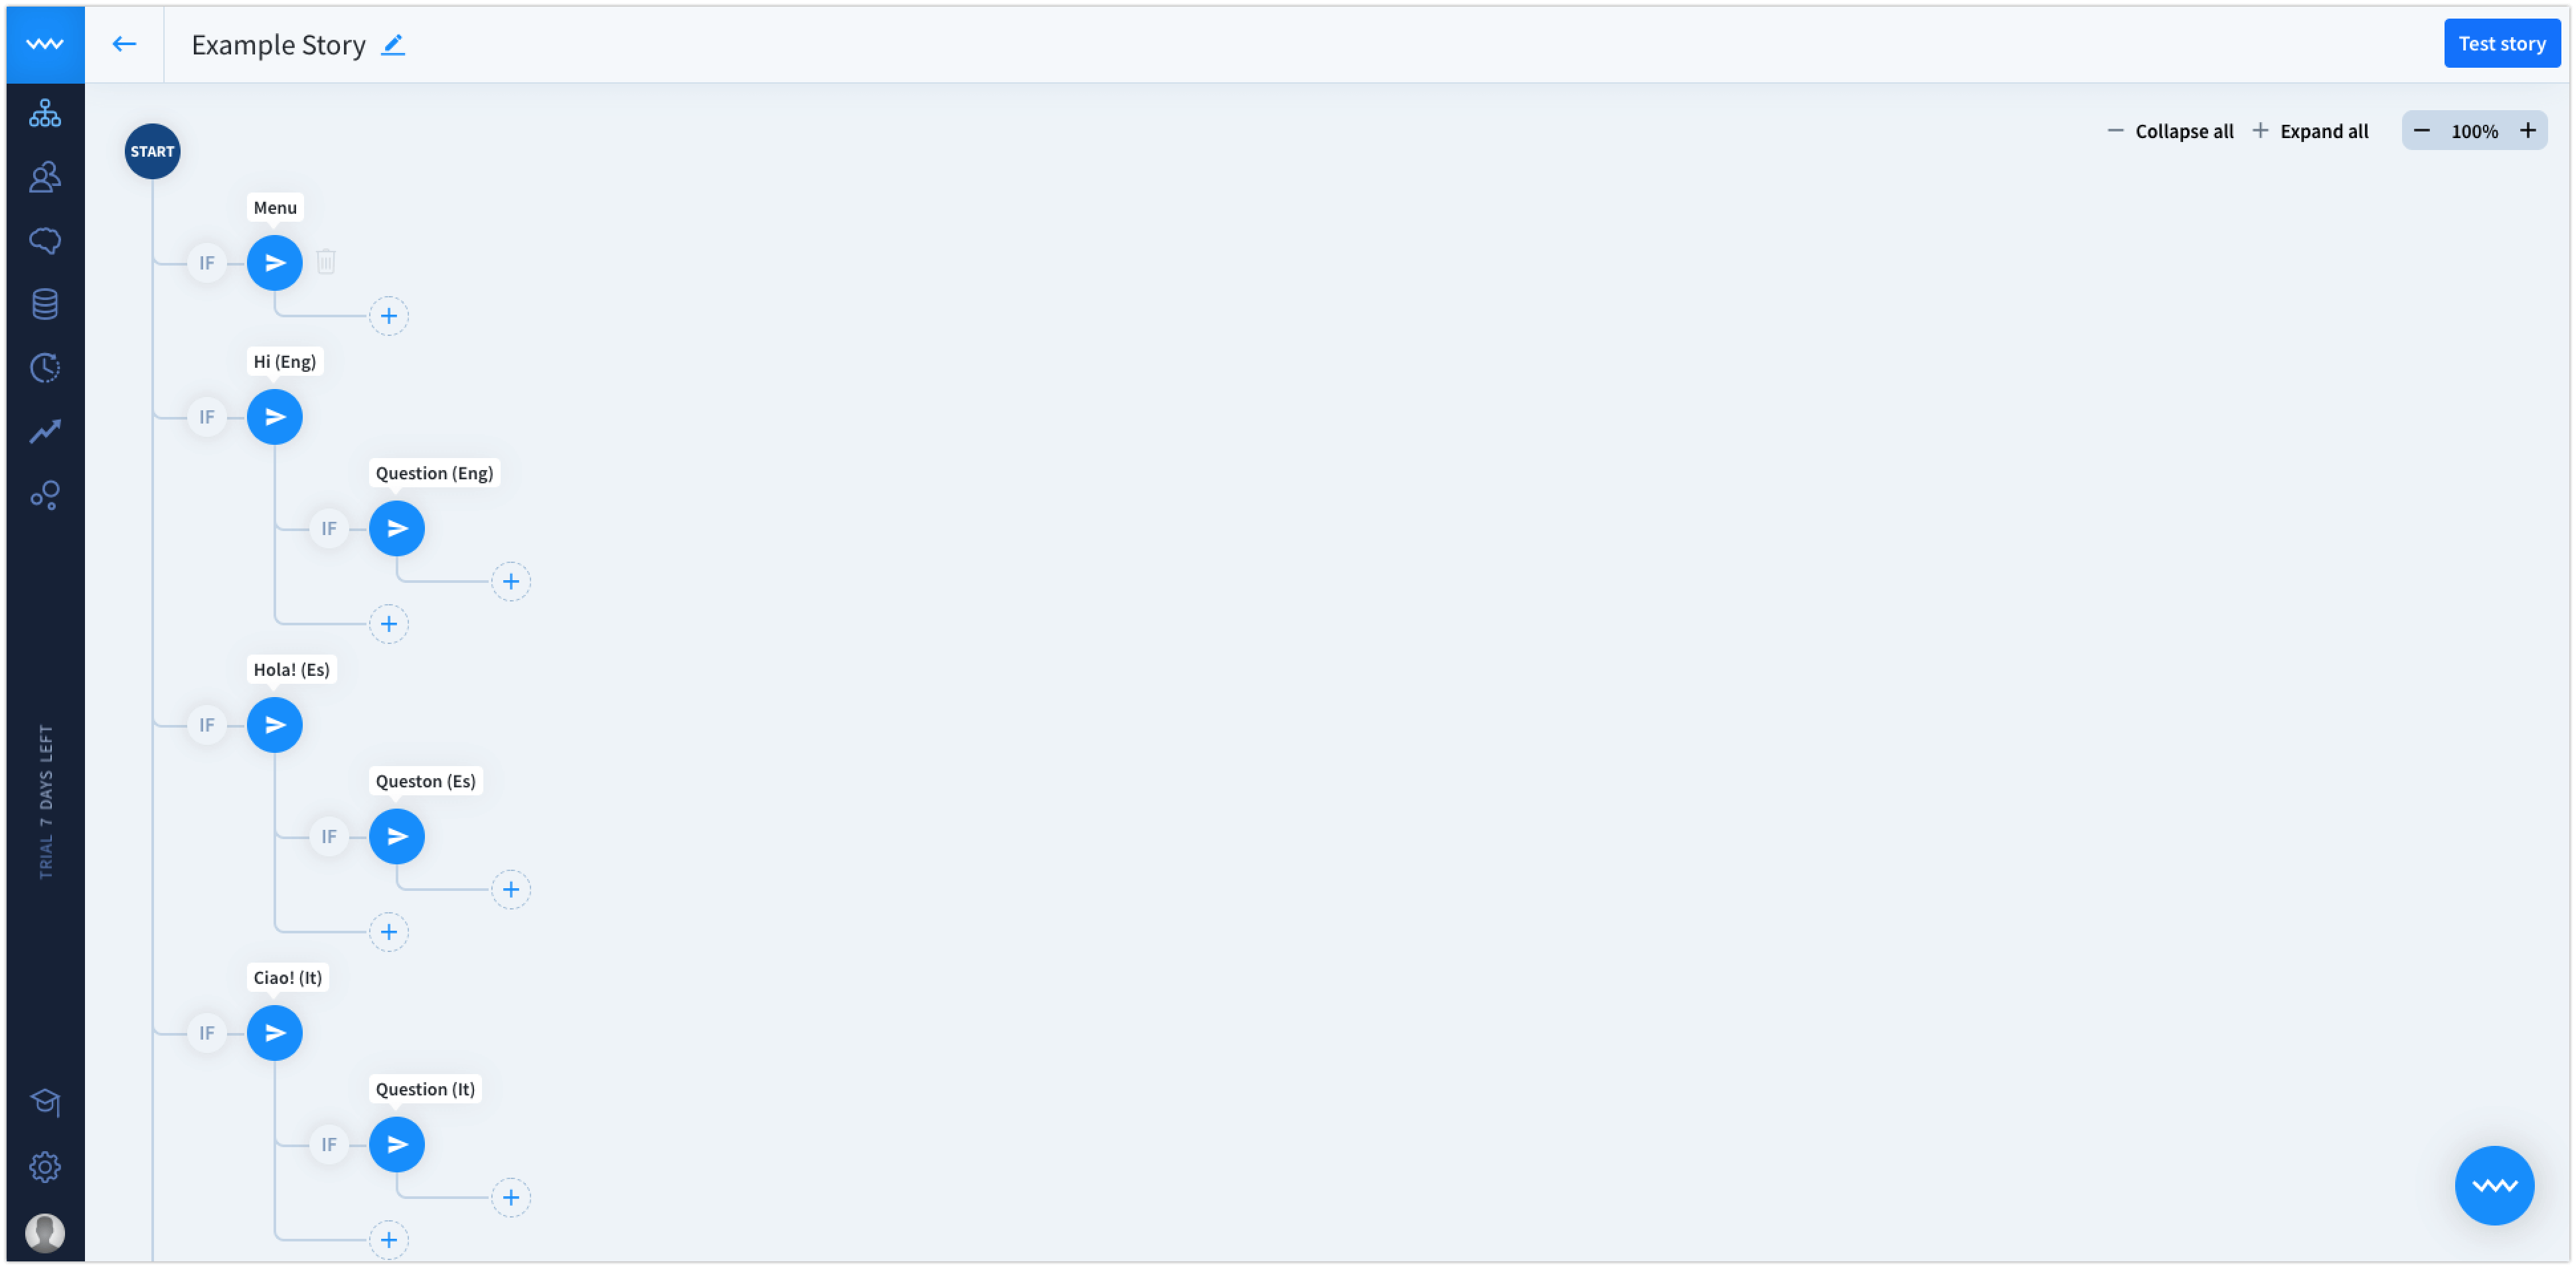
Task: Open the Analytics trend icon in sidebar
Action: click(45, 431)
